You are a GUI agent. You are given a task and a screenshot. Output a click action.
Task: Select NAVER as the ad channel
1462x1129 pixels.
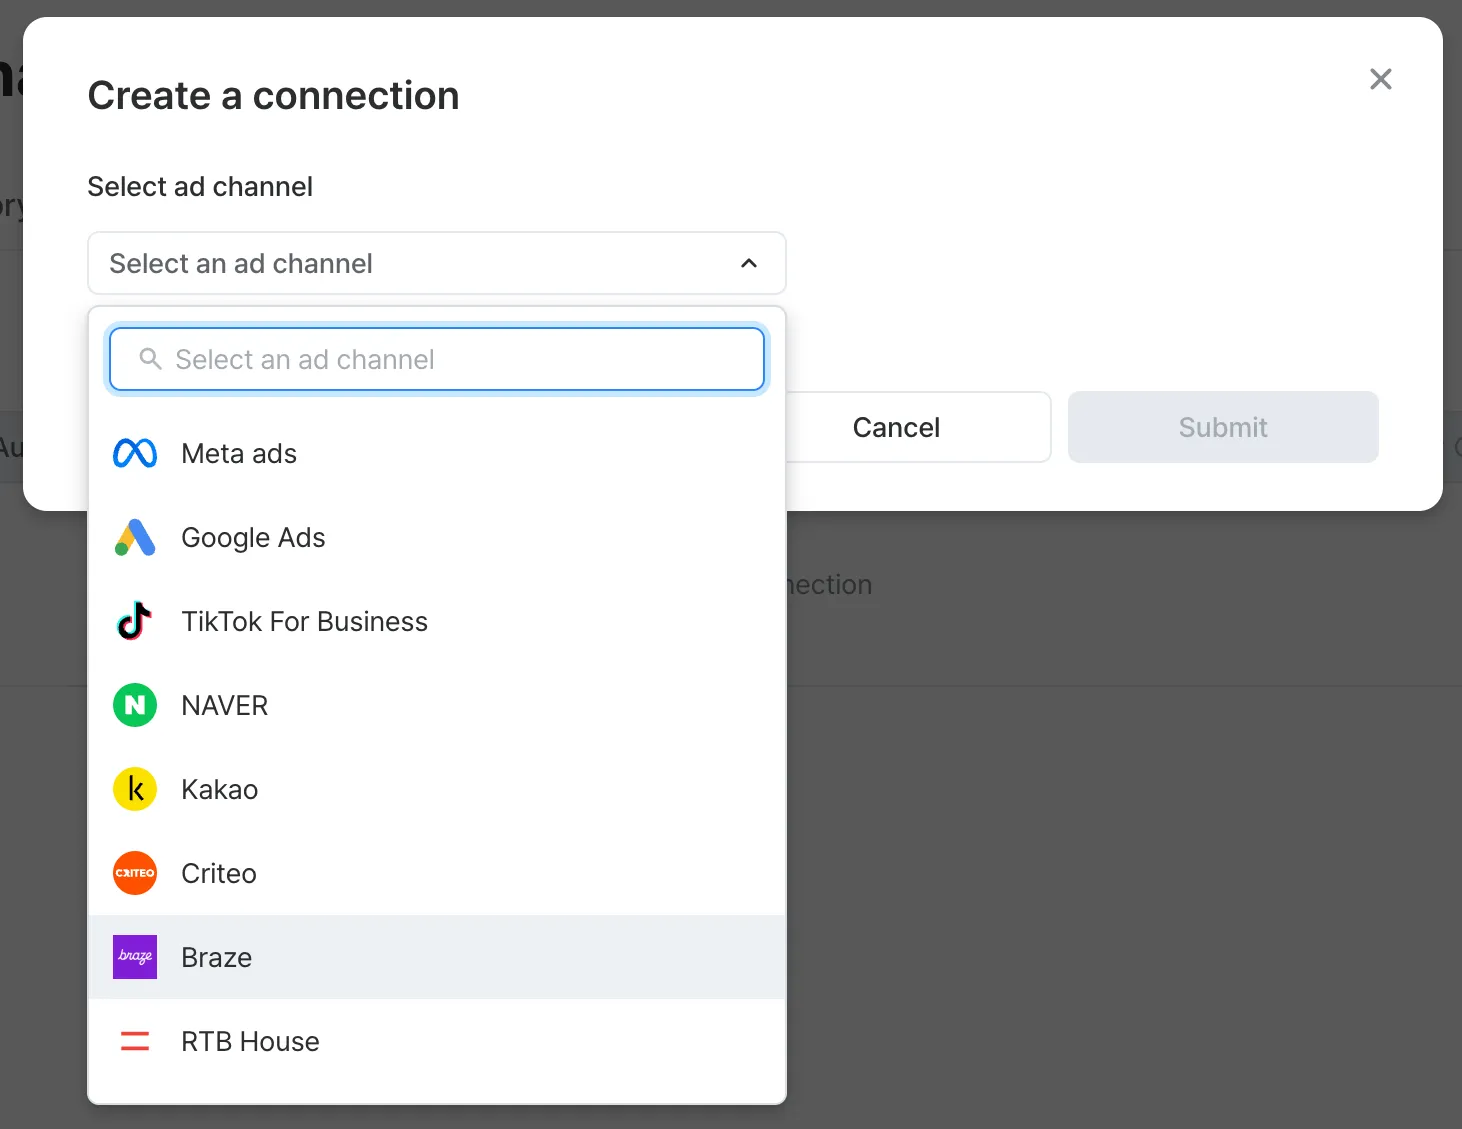[x=437, y=705]
